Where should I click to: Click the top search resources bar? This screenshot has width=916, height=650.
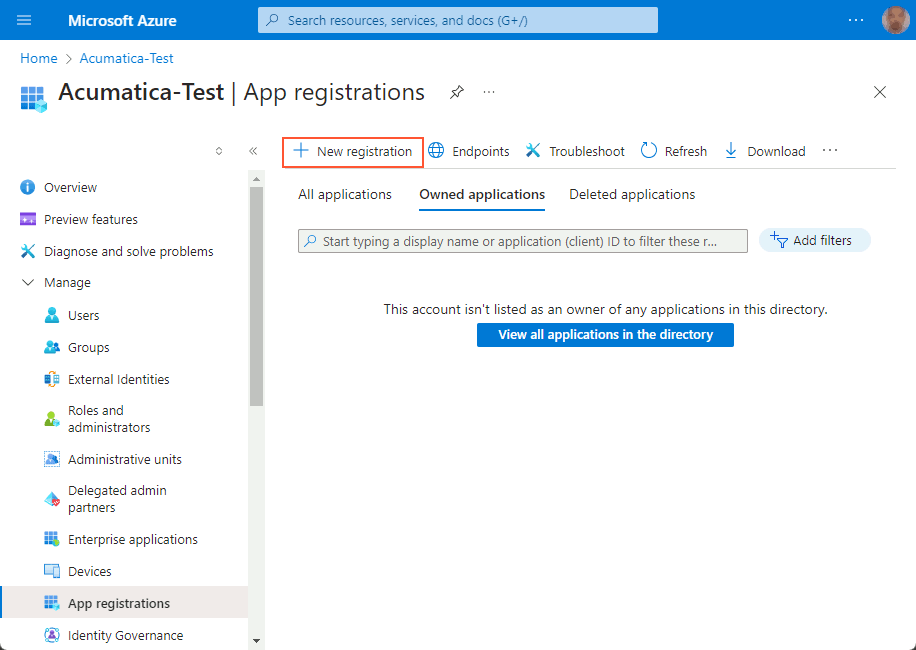click(458, 20)
